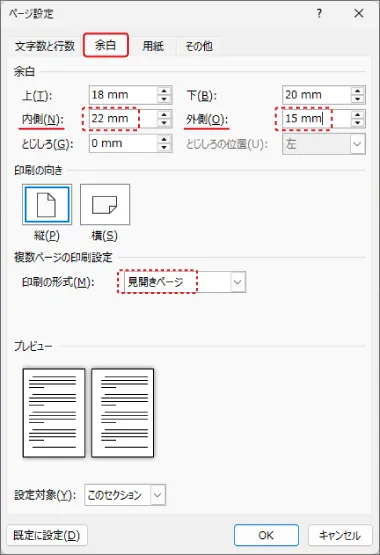This screenshot has width=380, height=555.
Task: Open the 用紙 tab
Action: (x=153, y=46)
